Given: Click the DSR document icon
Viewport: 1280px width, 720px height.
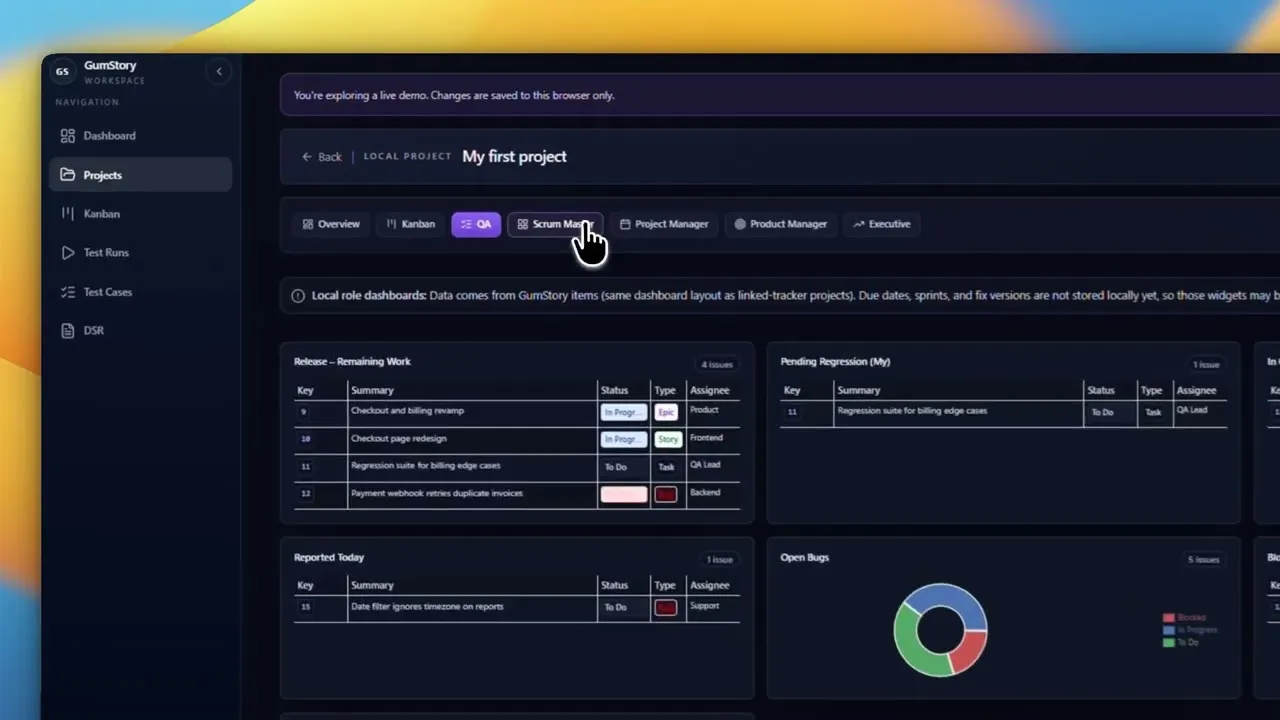Looking at the screenshot, I should click(68, 331).
